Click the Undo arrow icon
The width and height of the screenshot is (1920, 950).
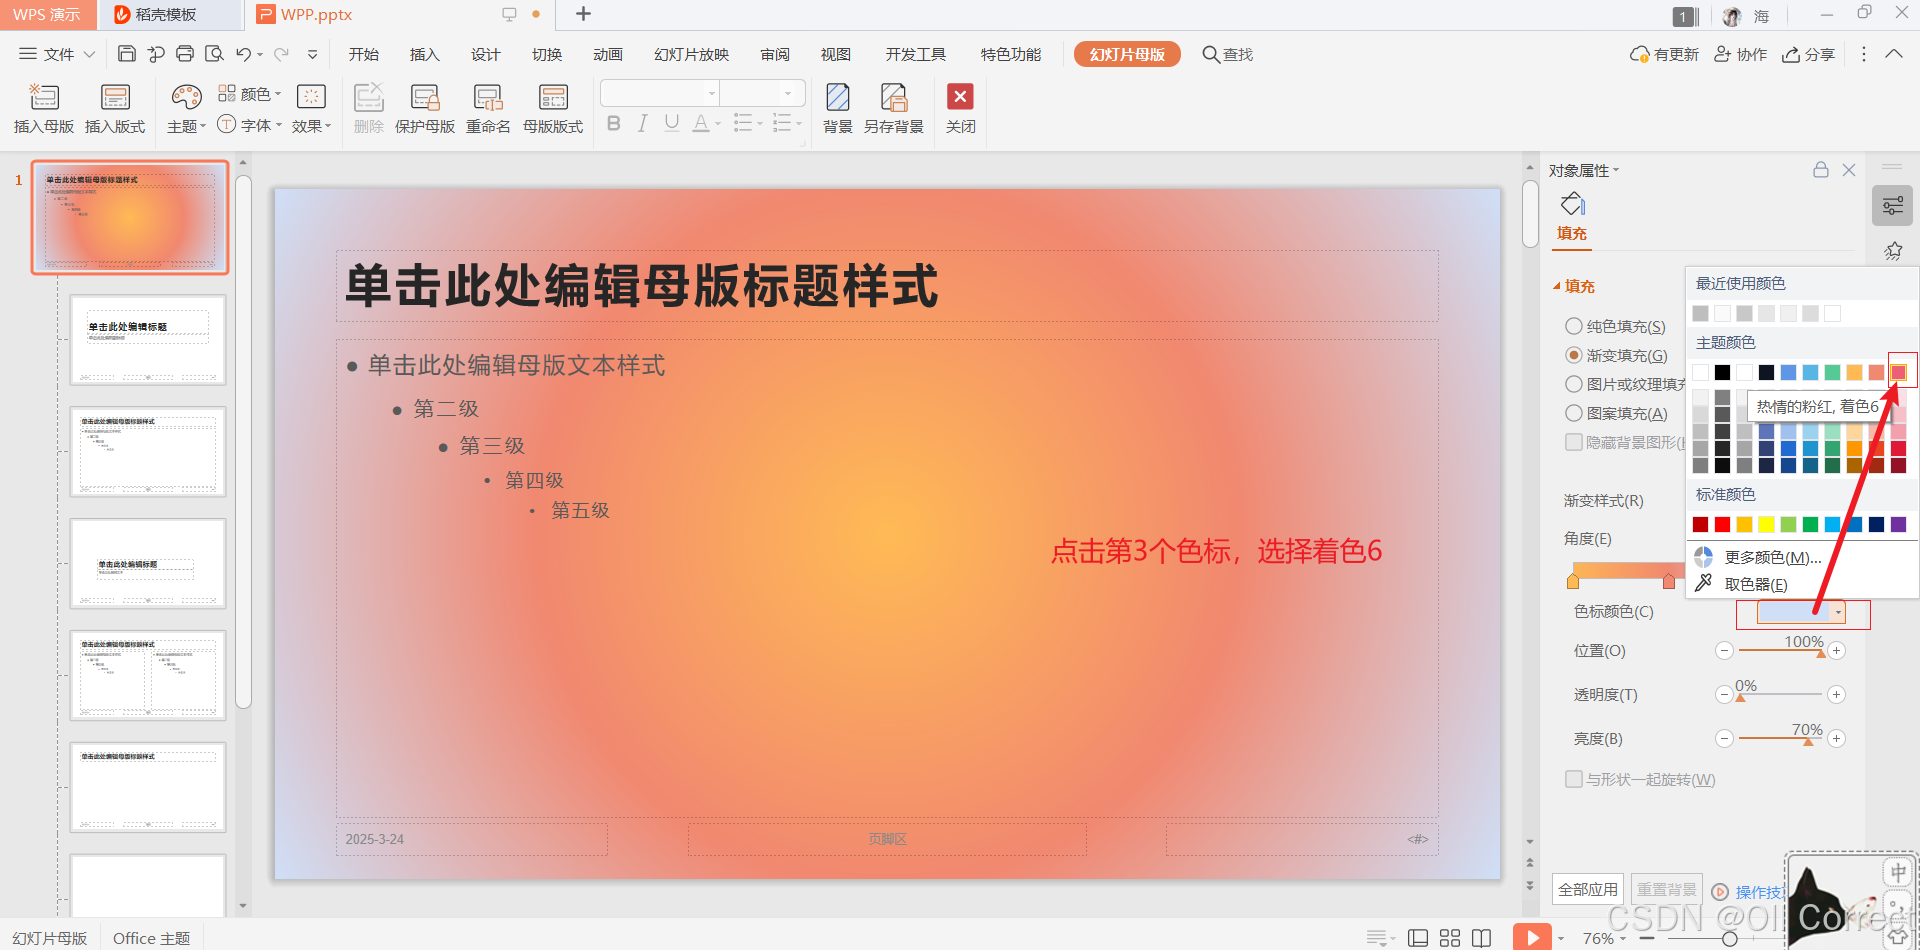(x=243, y=54)
